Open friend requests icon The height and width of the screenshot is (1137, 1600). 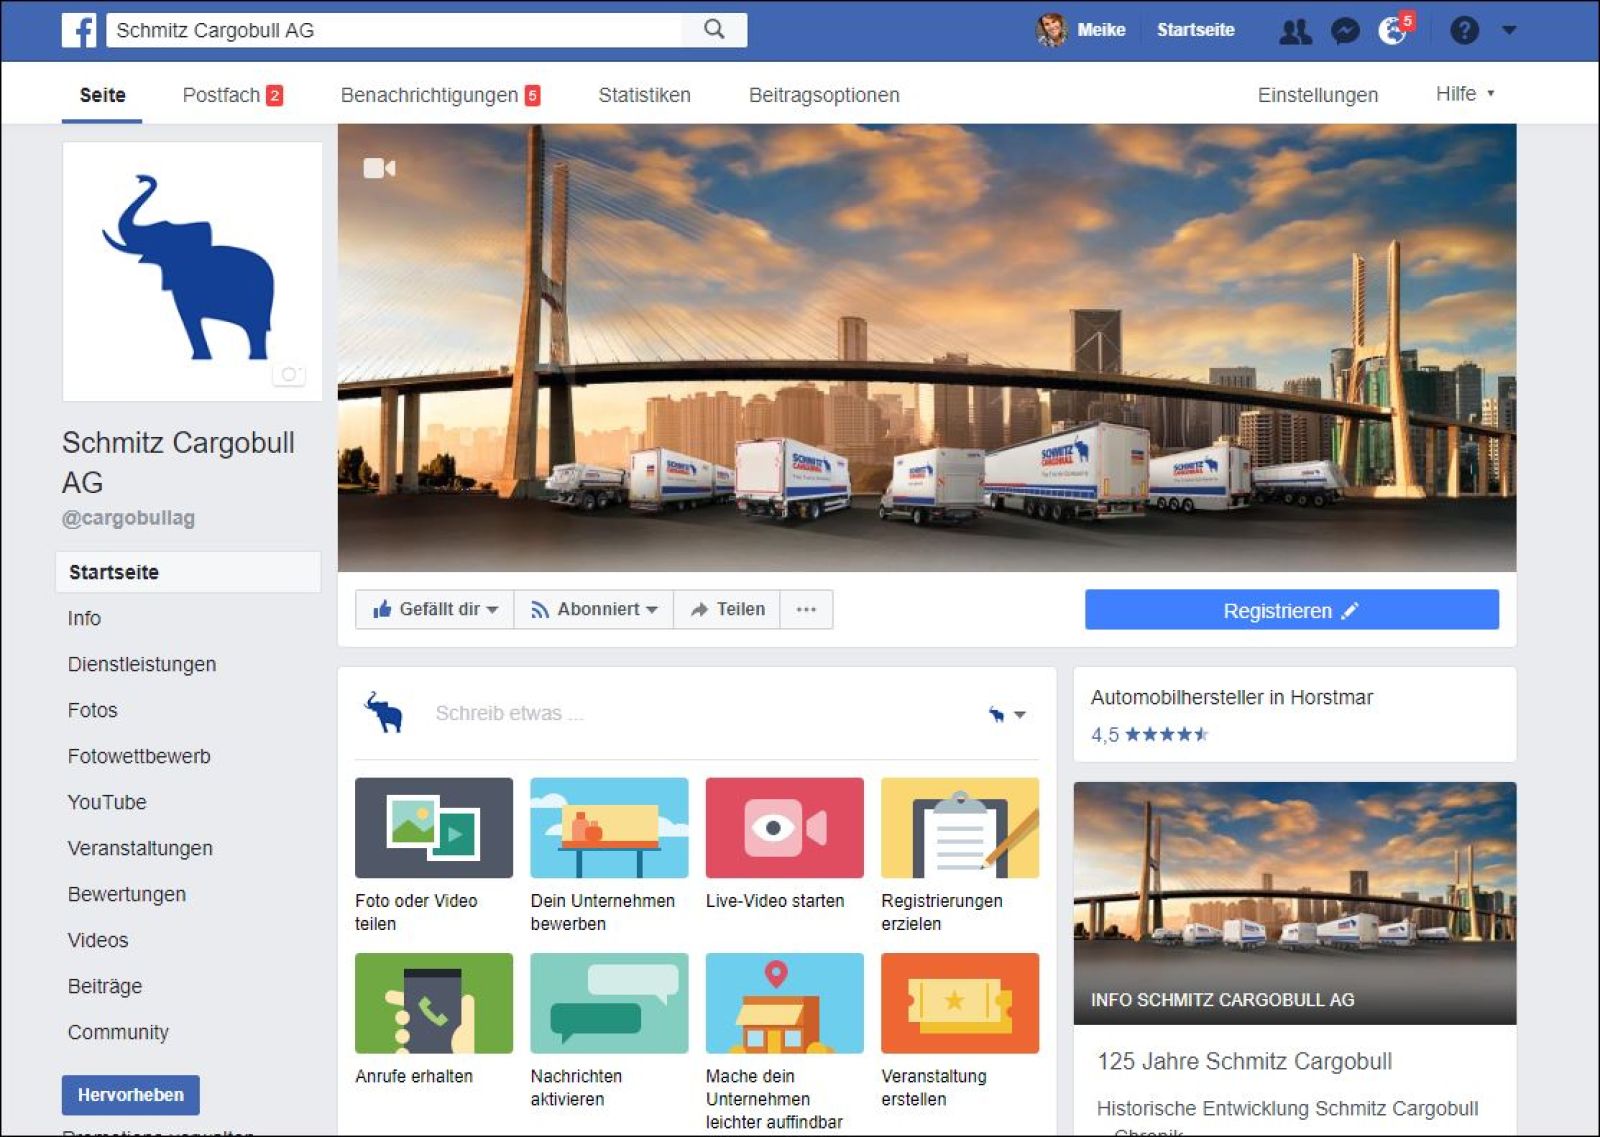(1296, 31)
